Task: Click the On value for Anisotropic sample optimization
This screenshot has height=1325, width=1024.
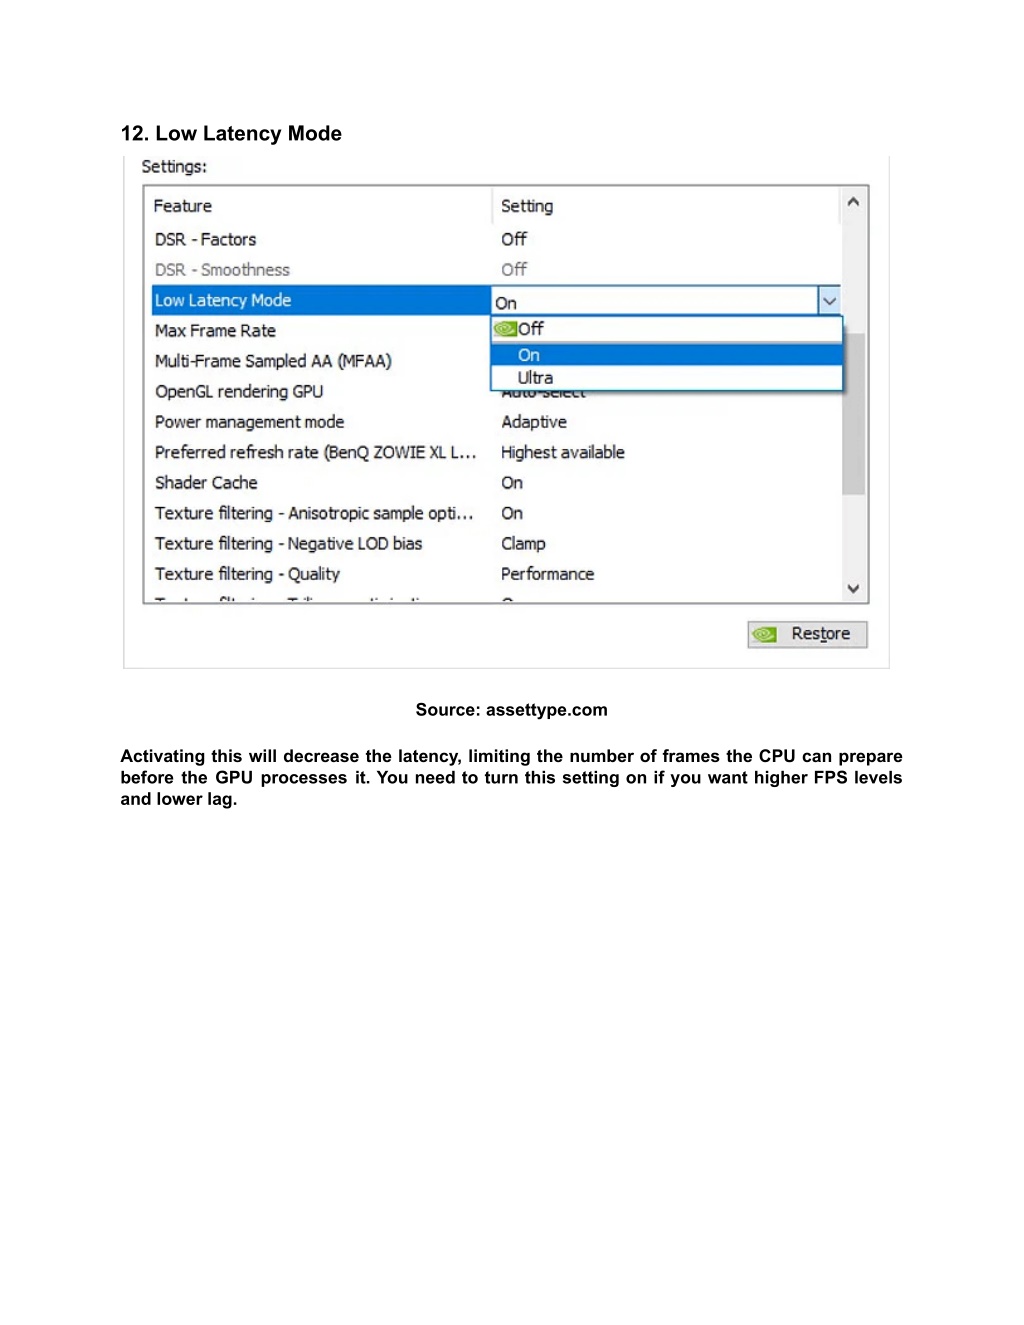Action: coord(512,513)
